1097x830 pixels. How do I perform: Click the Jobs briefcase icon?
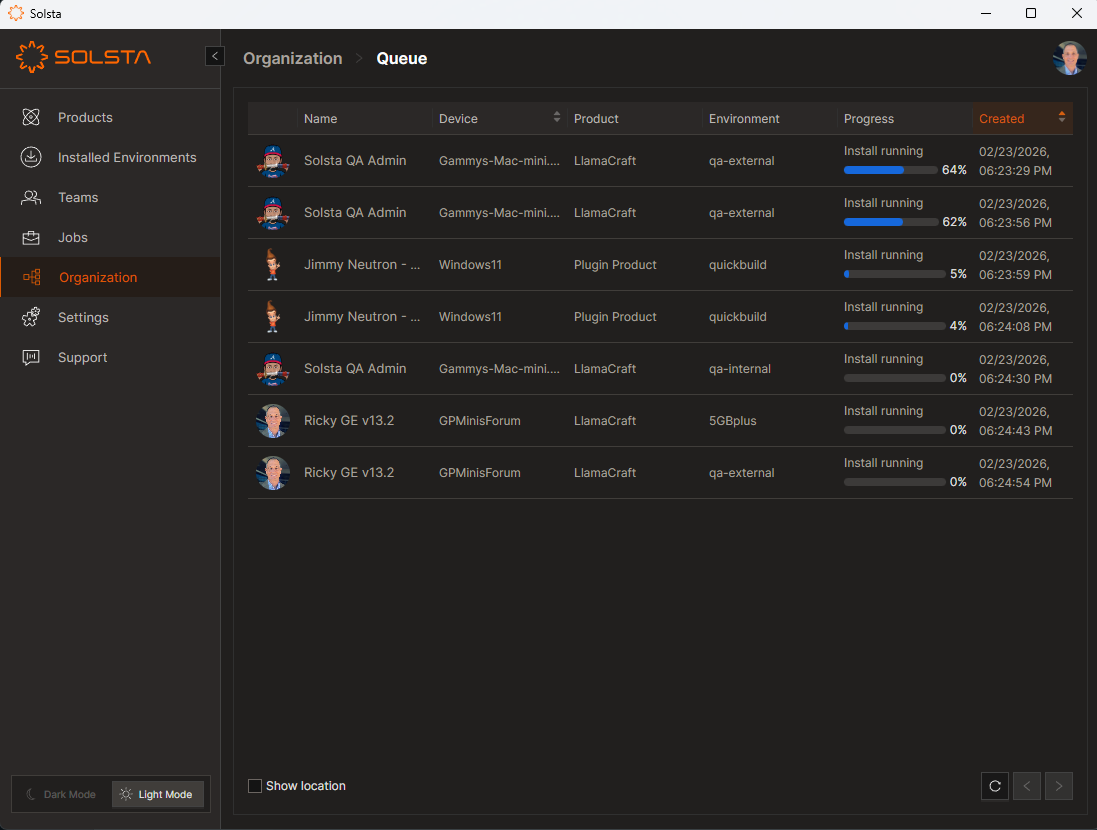point(31,237)
